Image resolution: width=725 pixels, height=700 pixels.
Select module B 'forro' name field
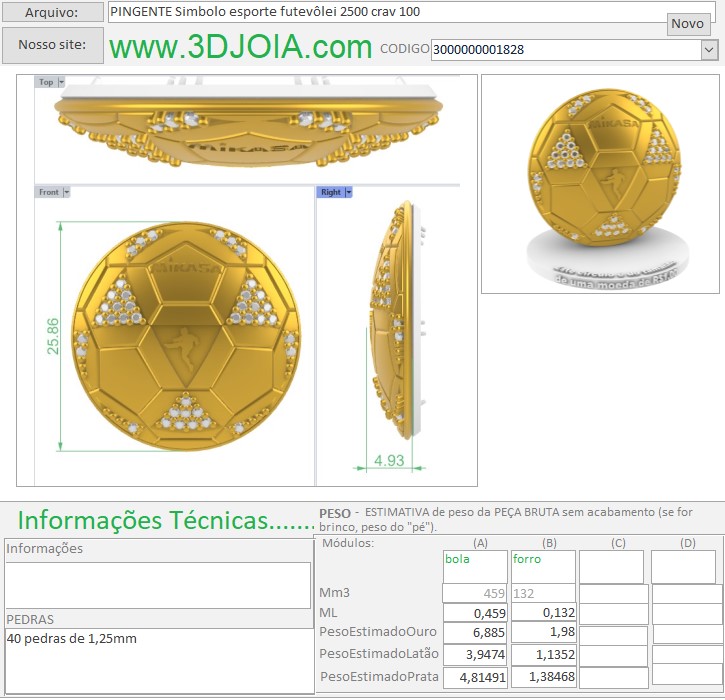(x=543, y=566)
